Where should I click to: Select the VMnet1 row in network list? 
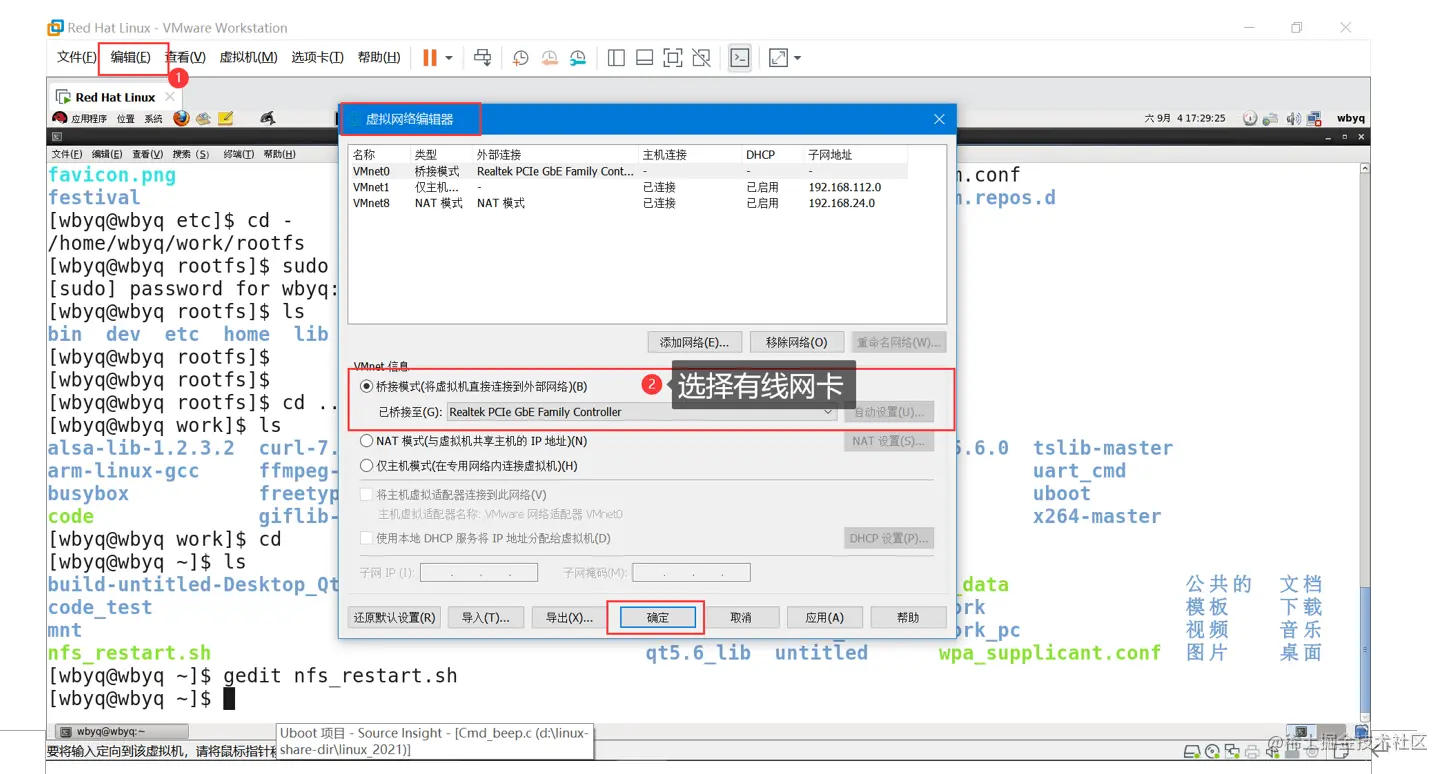(628, 187)
